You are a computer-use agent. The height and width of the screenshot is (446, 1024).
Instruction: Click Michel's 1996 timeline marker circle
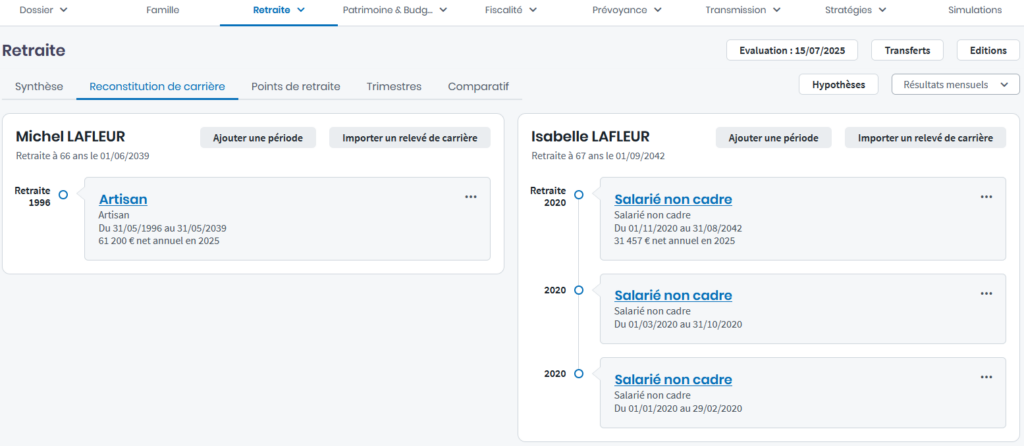(x=63, y=195)
